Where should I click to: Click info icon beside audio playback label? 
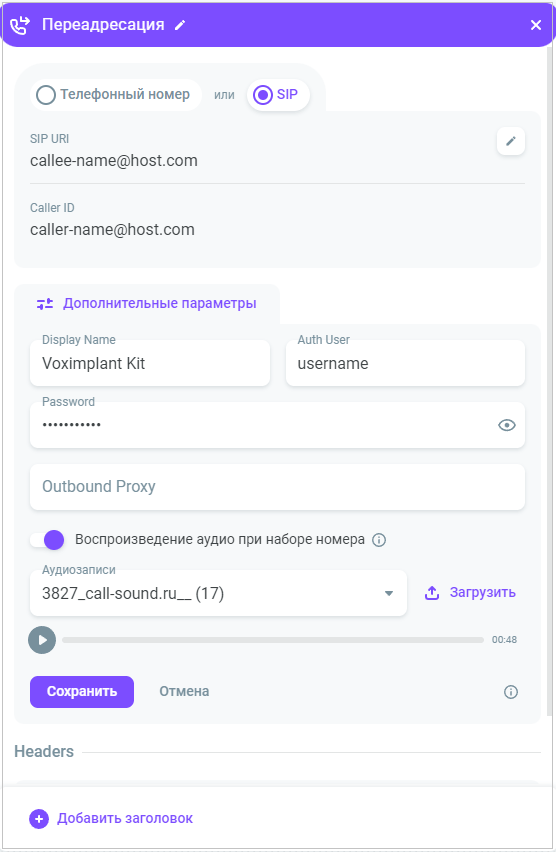tap(379, 540)
